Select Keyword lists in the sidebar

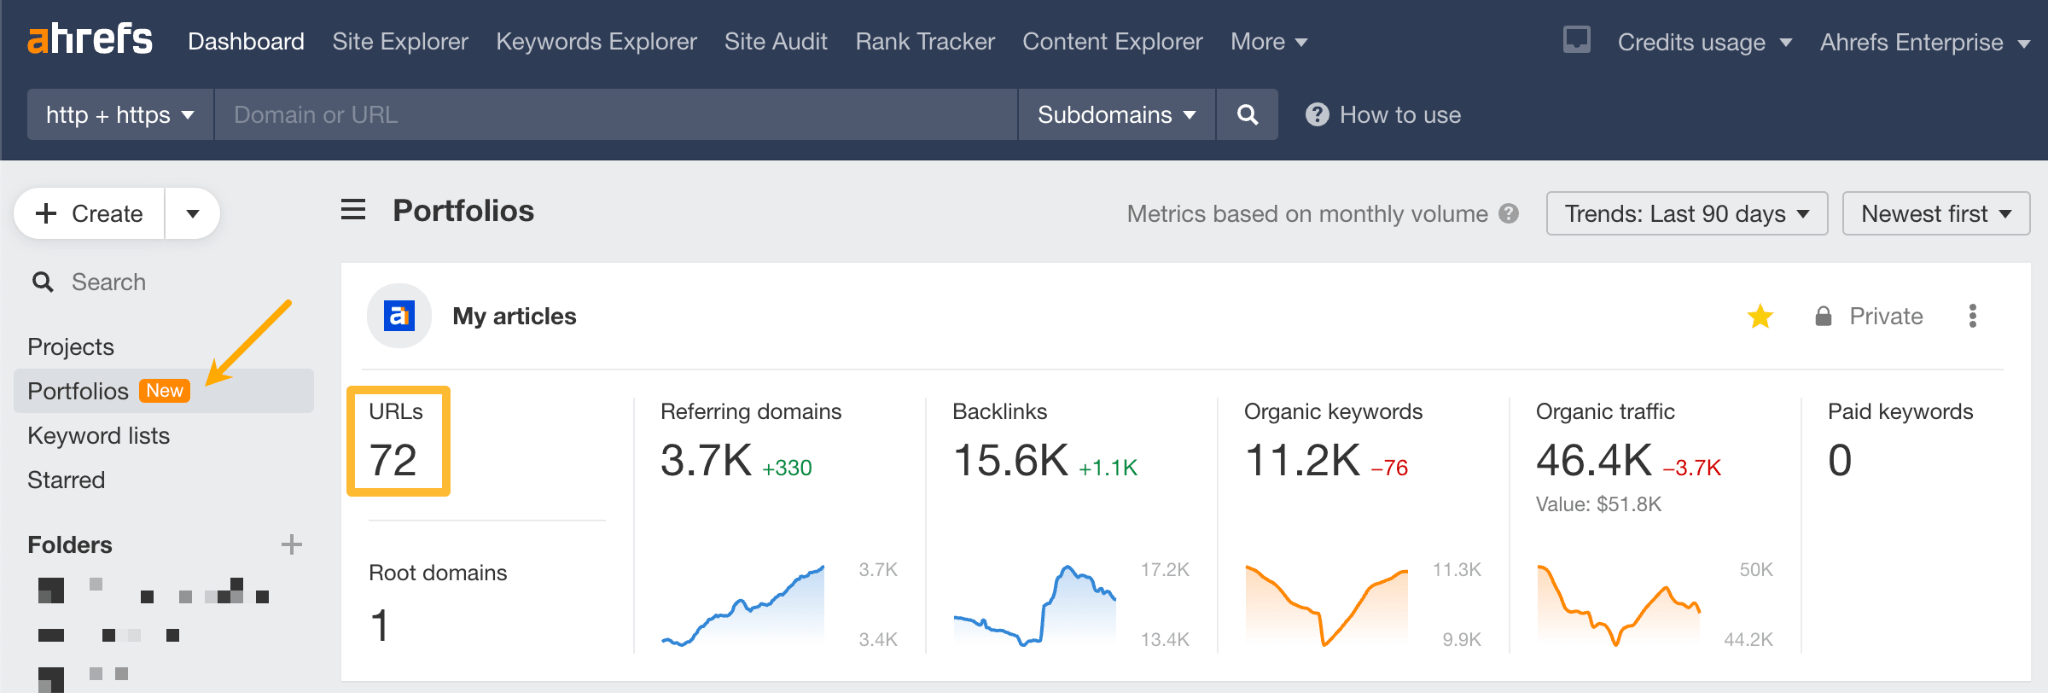[x=99, y=436]
